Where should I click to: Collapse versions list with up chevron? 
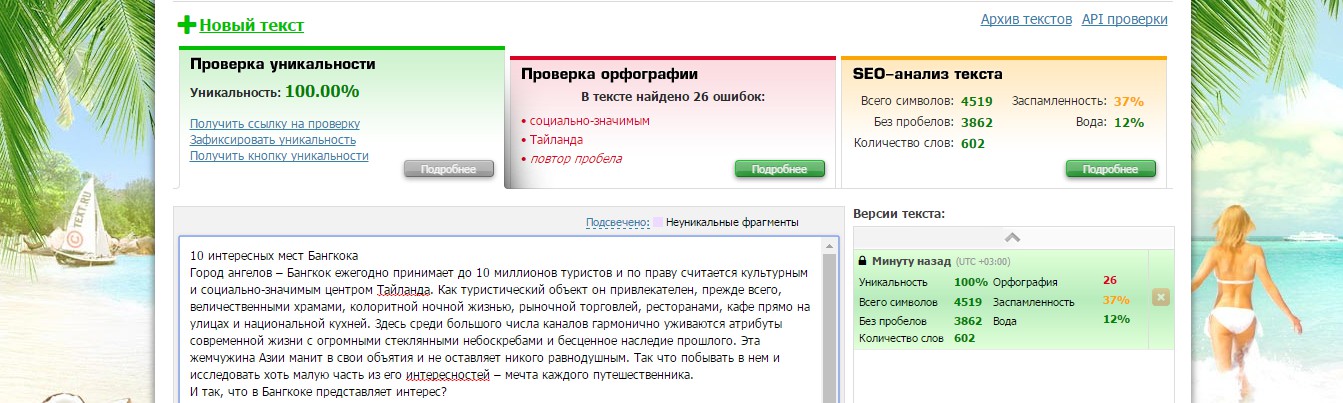(1011, 238)
